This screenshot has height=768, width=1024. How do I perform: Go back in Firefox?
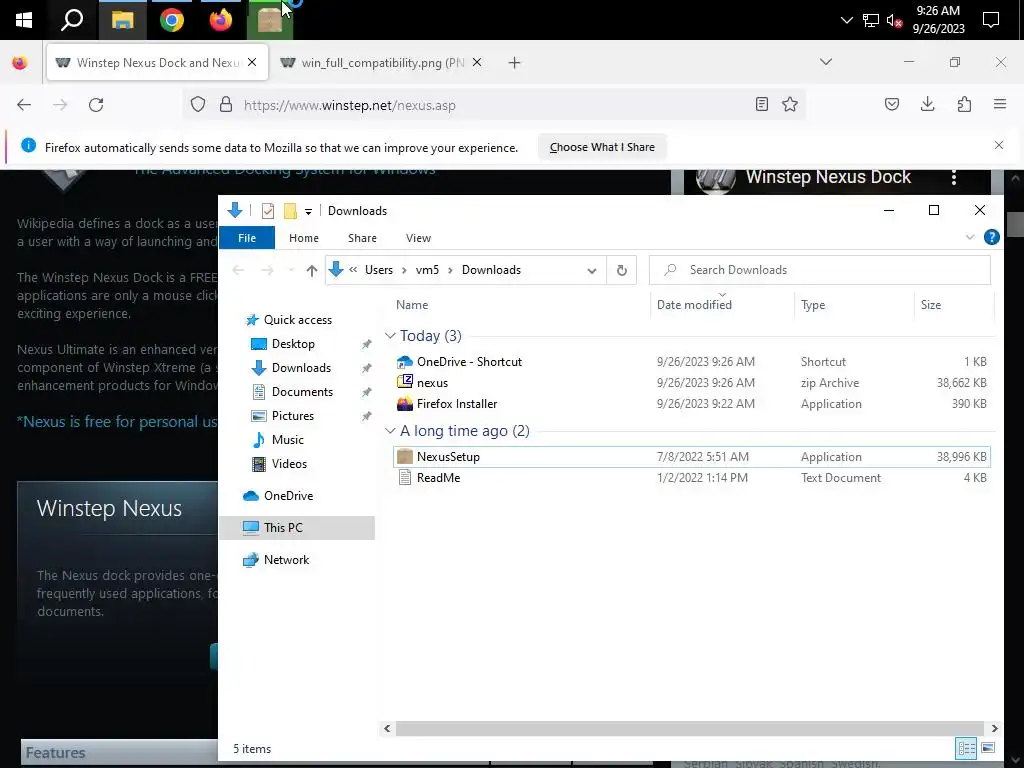pos(24,105)
